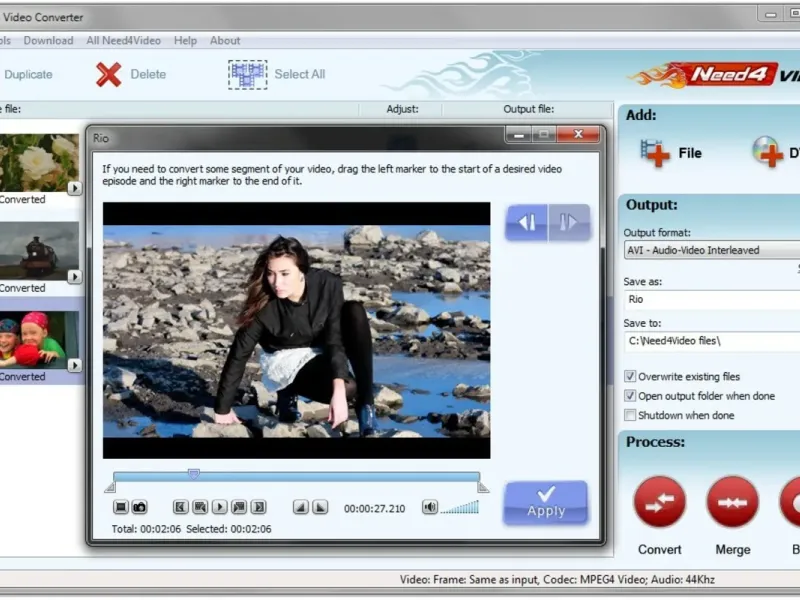Click the Select All filmstrip icon
800x600 pixels.
tap(247, 74)
